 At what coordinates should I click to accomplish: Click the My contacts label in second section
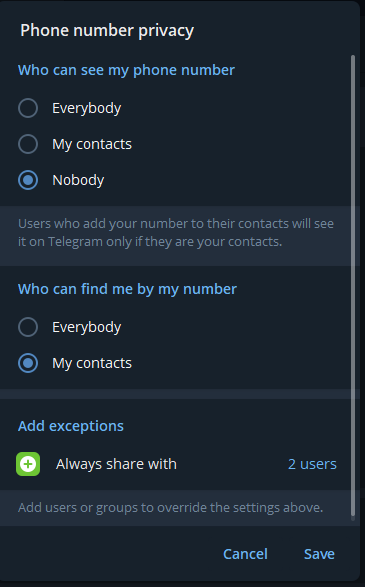point(92,364)
